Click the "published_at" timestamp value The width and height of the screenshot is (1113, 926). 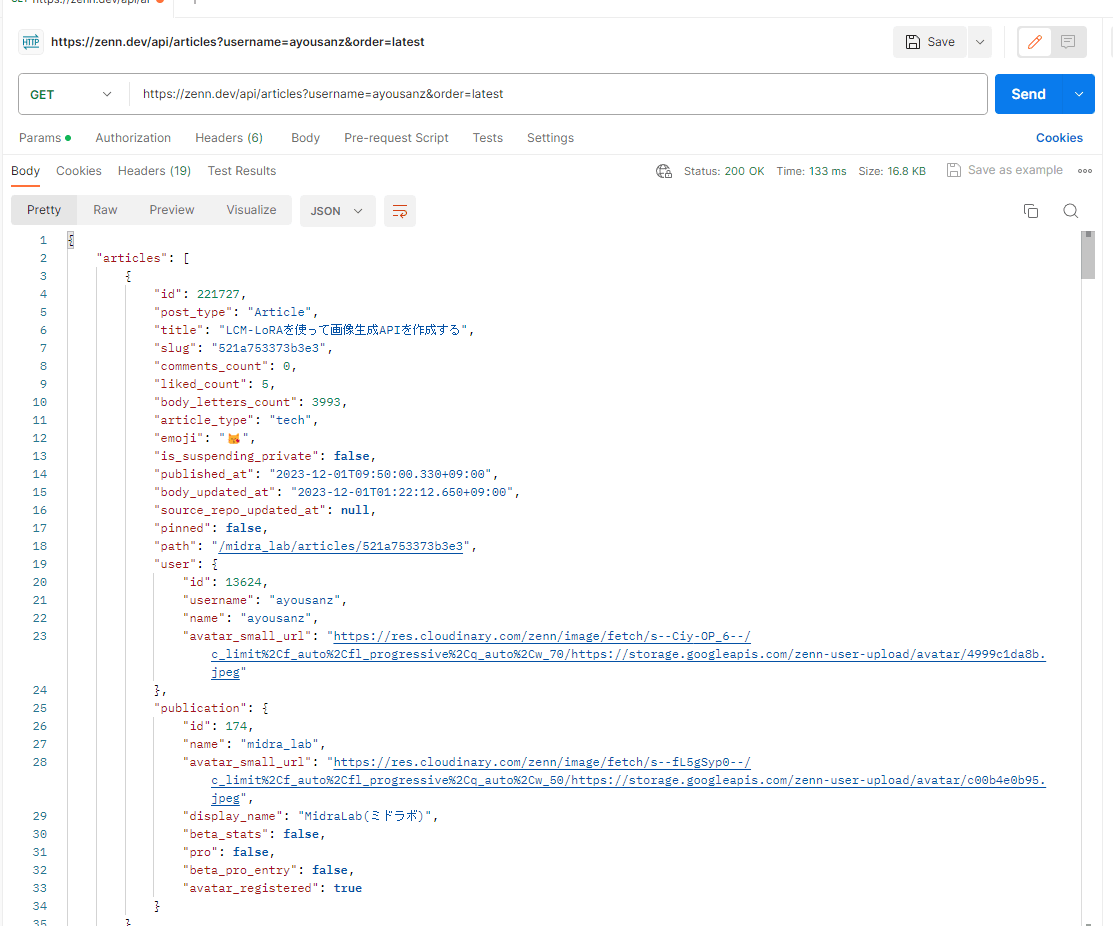click(x=380, y=474)
